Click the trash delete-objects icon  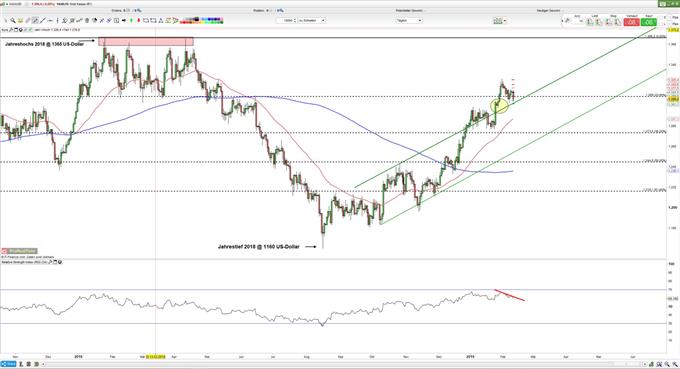pyautogui.click(x=87, y=20)
